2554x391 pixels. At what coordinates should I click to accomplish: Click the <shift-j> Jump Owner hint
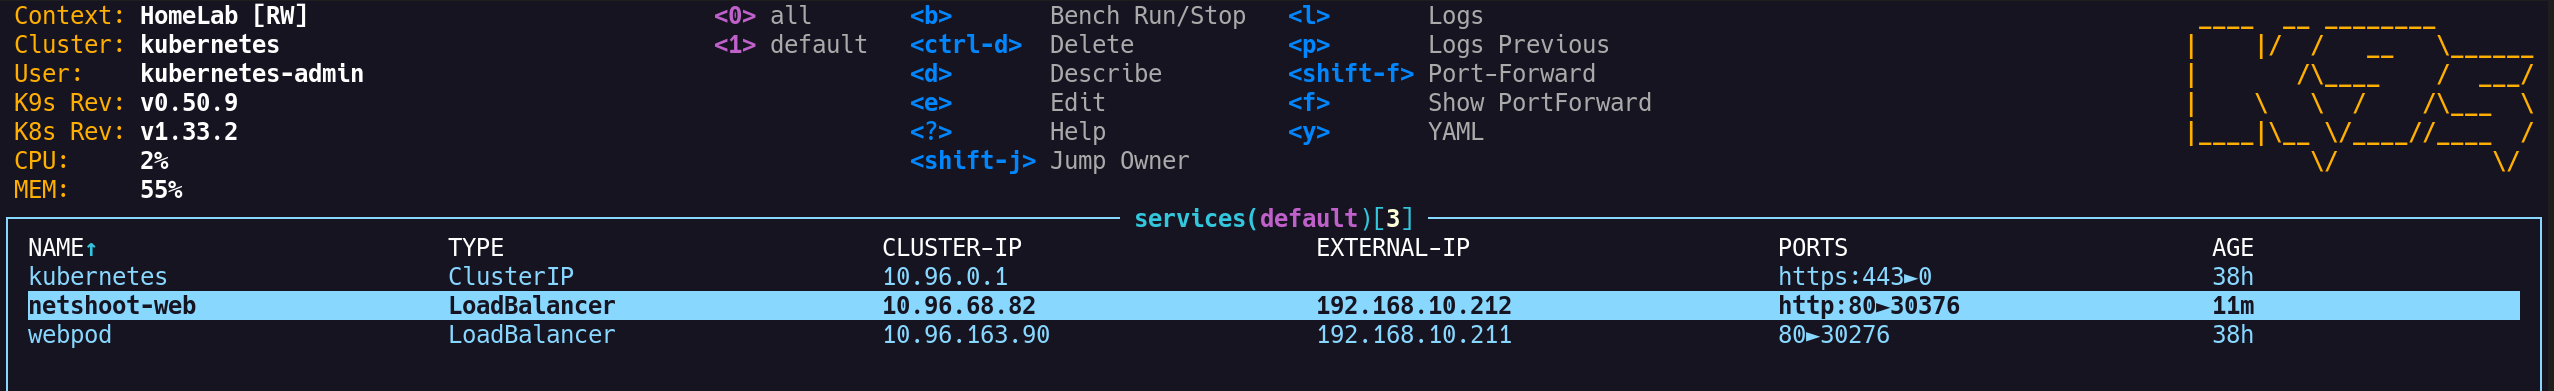[1050, 161]
